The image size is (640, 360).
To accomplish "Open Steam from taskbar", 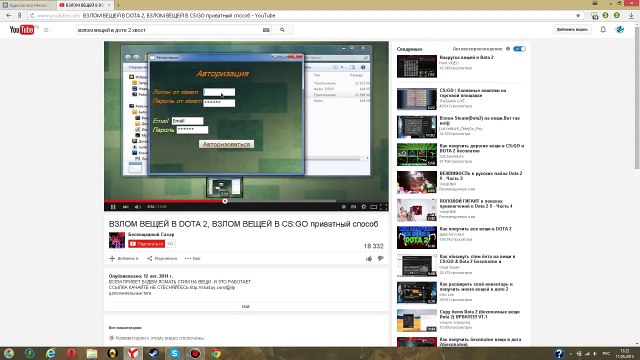I will coord(153,353).
